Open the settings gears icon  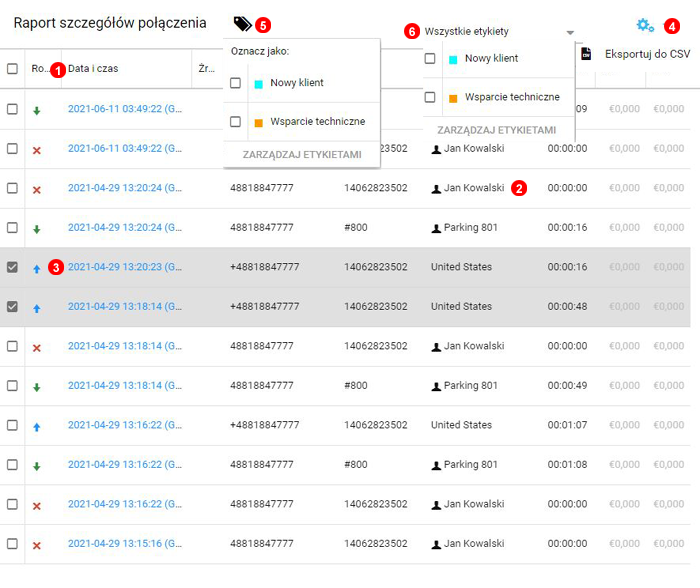pos(645,24)
